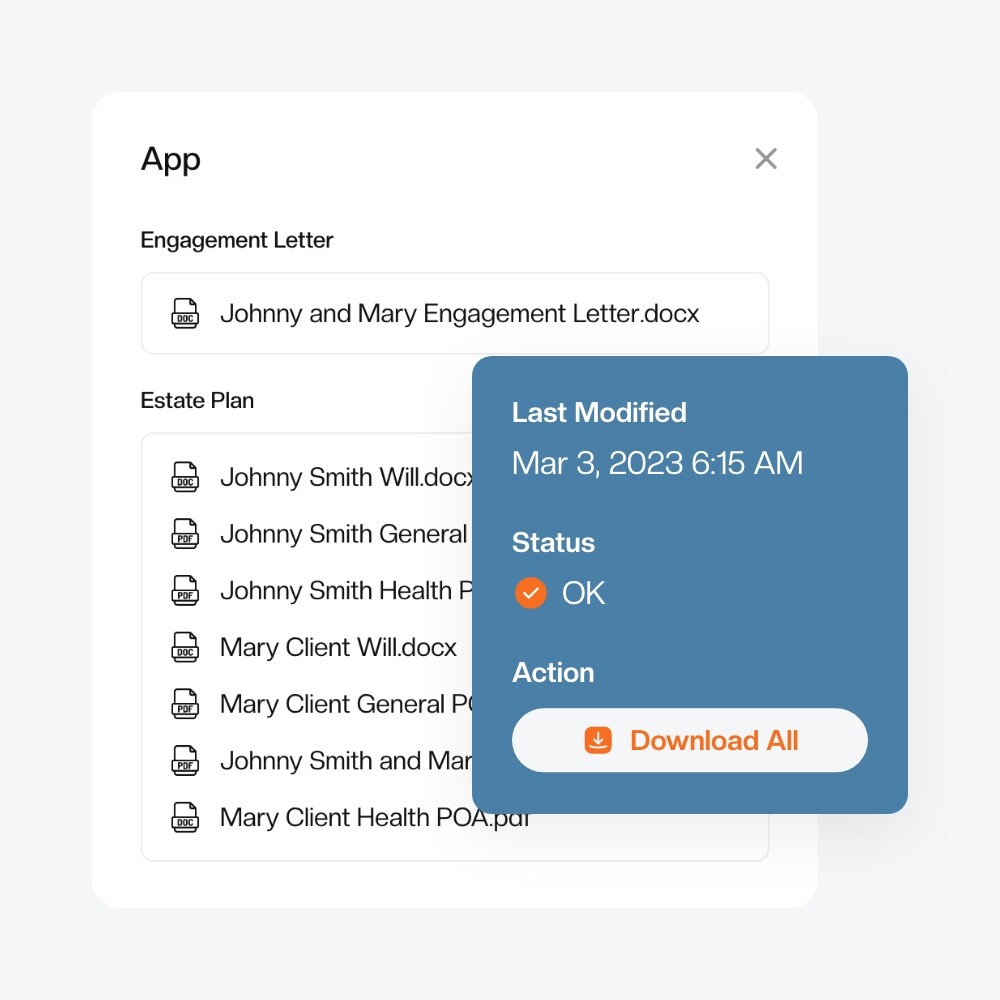Click the orange checkmark status icon

(x=530, y=593)
